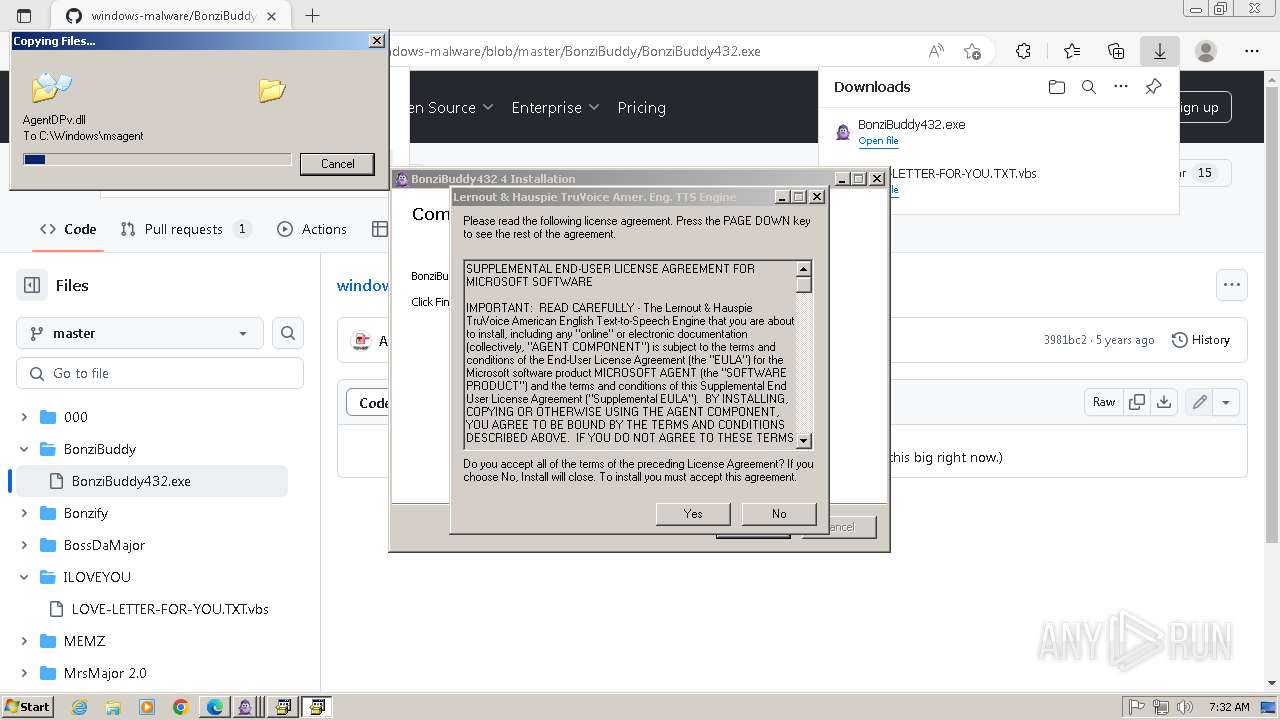Image resolution: width=1280 pixels, height=720 pixels.
Task: Open more options in Downloads panel
Action: coord(1121,87)
